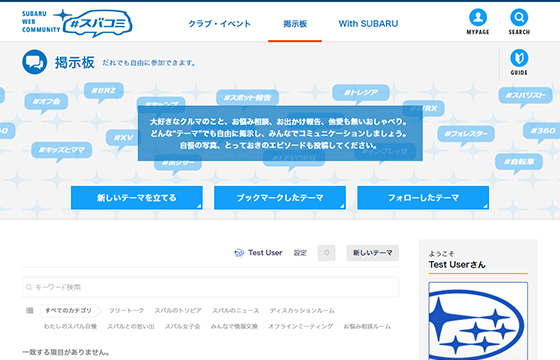
Task: Select the フリートーク category
Action: coord(126,310)
